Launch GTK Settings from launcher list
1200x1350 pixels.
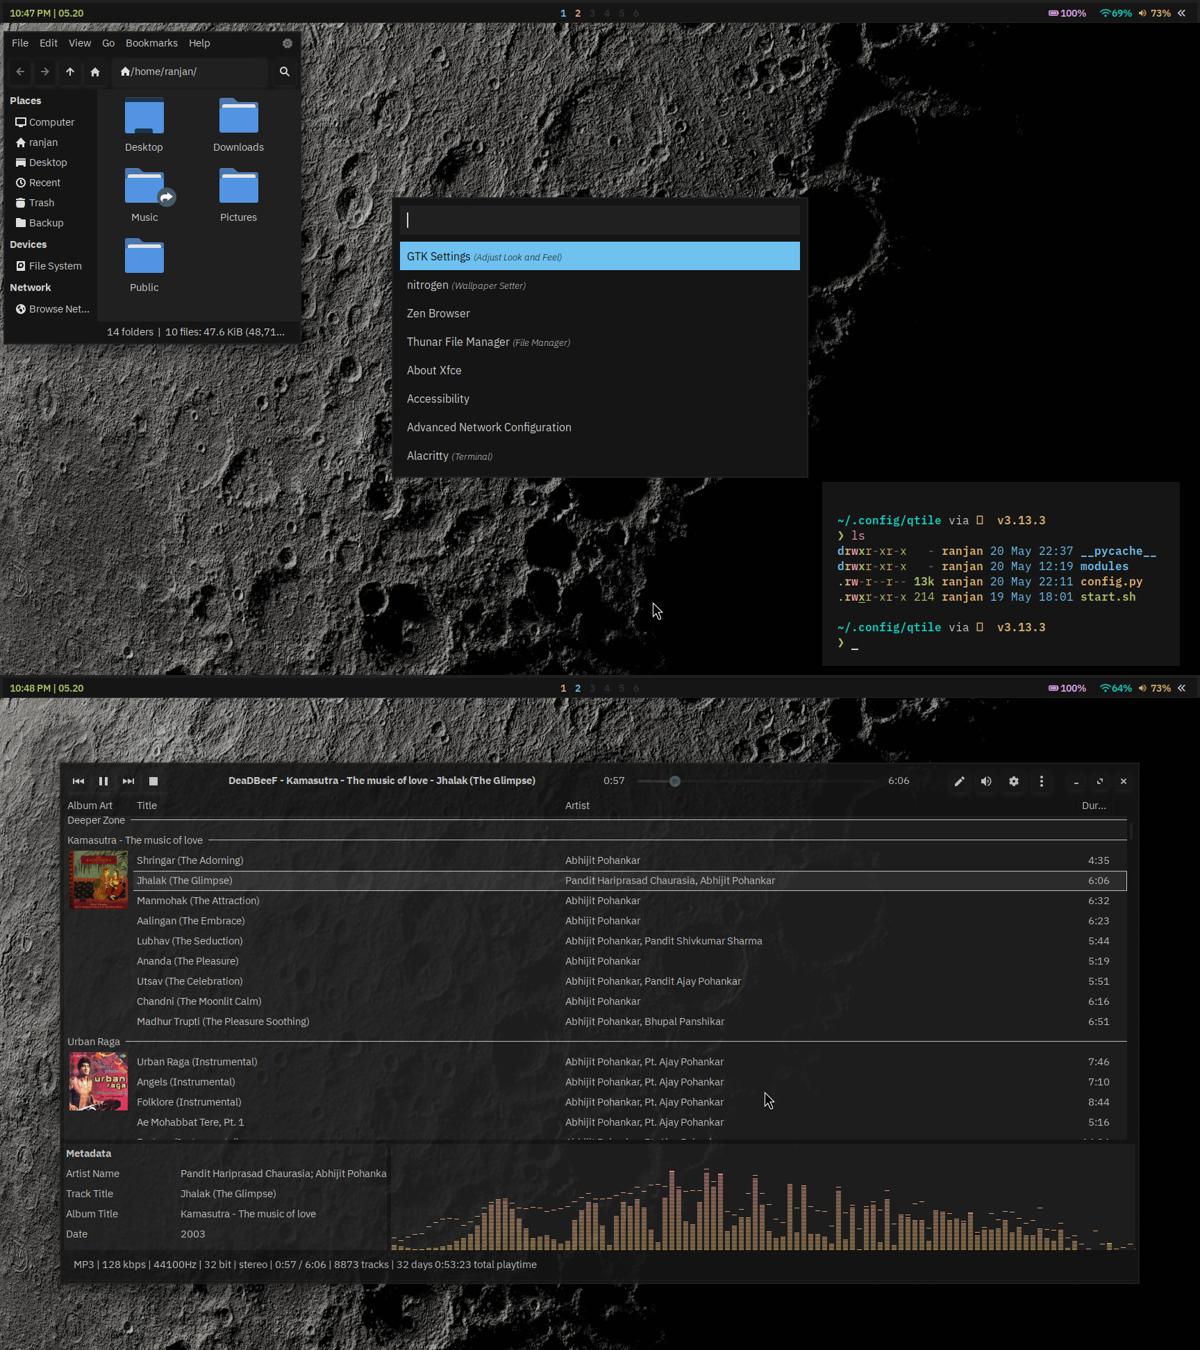599,256
